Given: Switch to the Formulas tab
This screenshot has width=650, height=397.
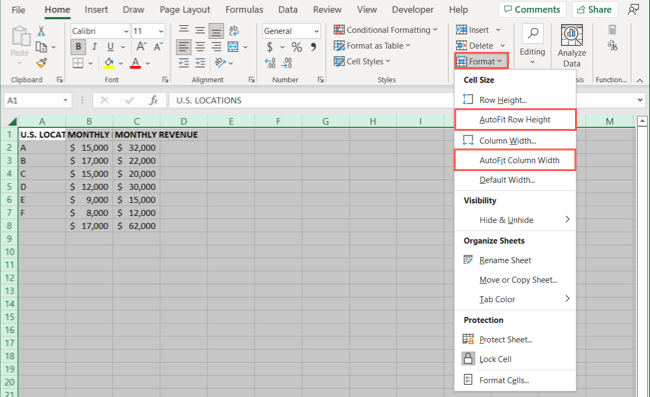Looking at the screenshot, I should 244,10.
